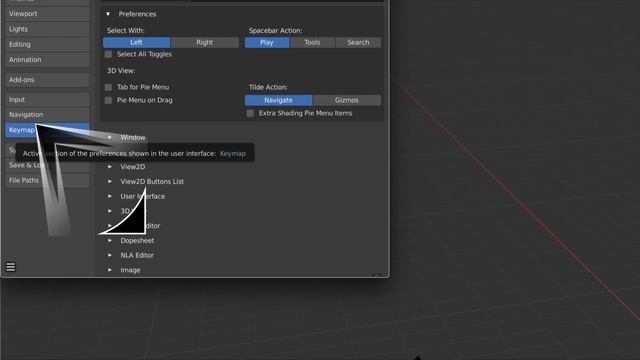Open the Editing preferences section
This screenshot has width=640, height=360.
(x=47, y=44)
